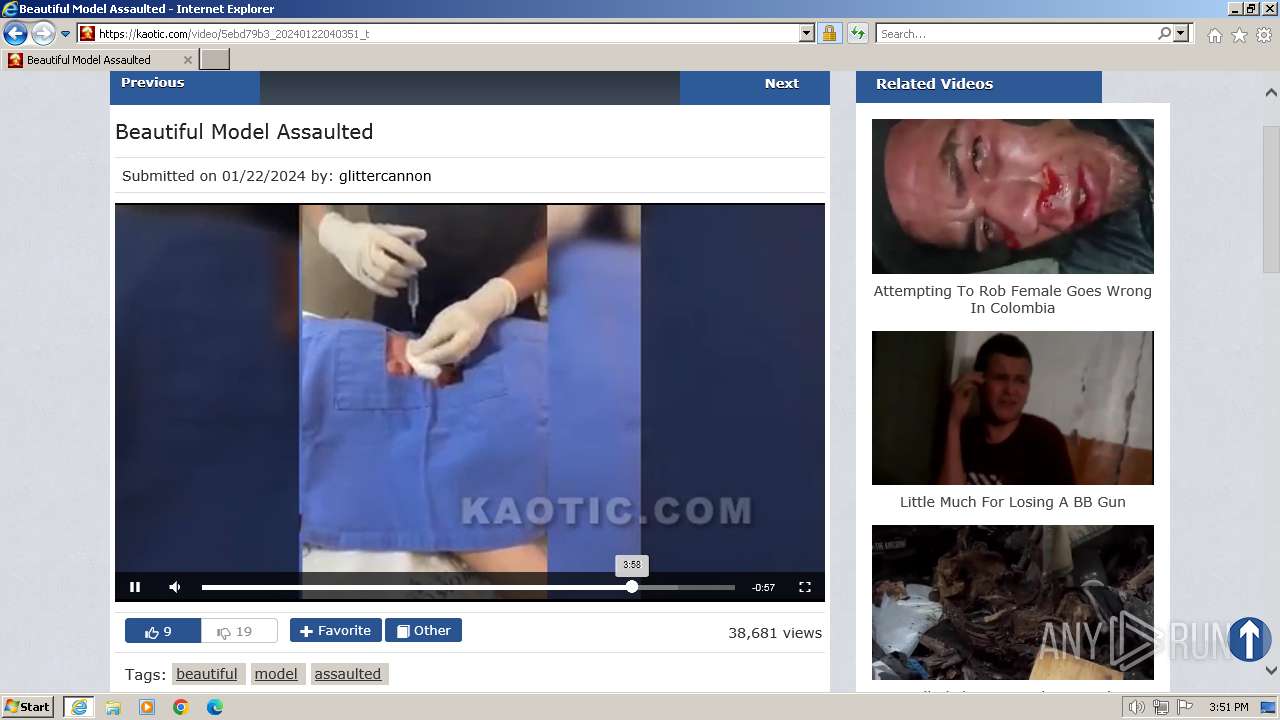Open a new blank tab
Image resolution: width=1280 pixels, height=720 pixels.
[x=215, y=59]
